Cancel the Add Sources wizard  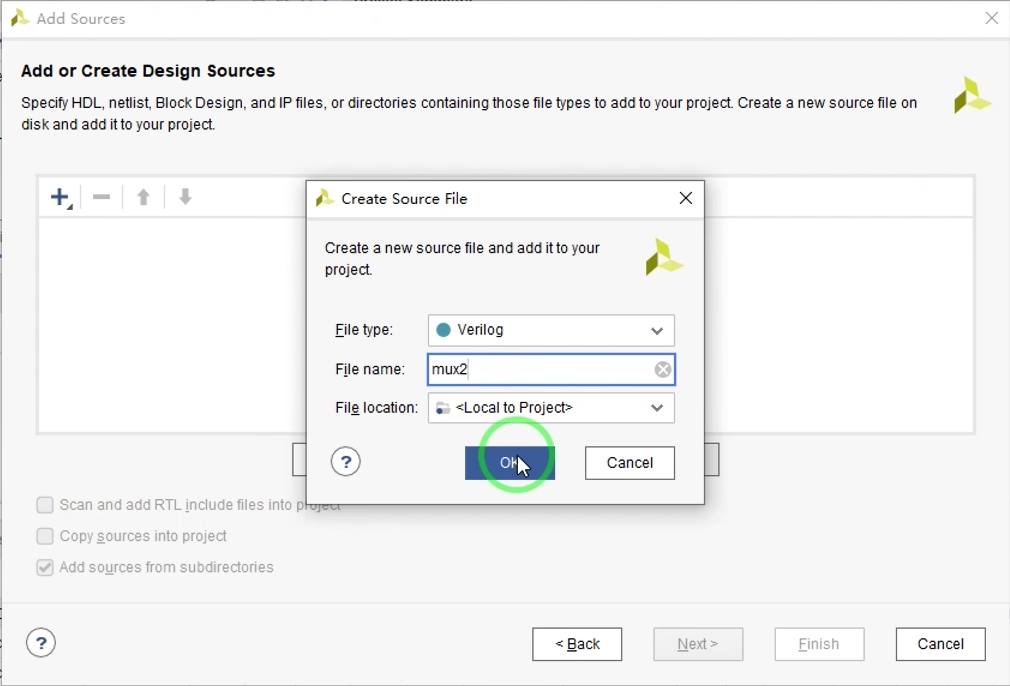pos(940,644)
